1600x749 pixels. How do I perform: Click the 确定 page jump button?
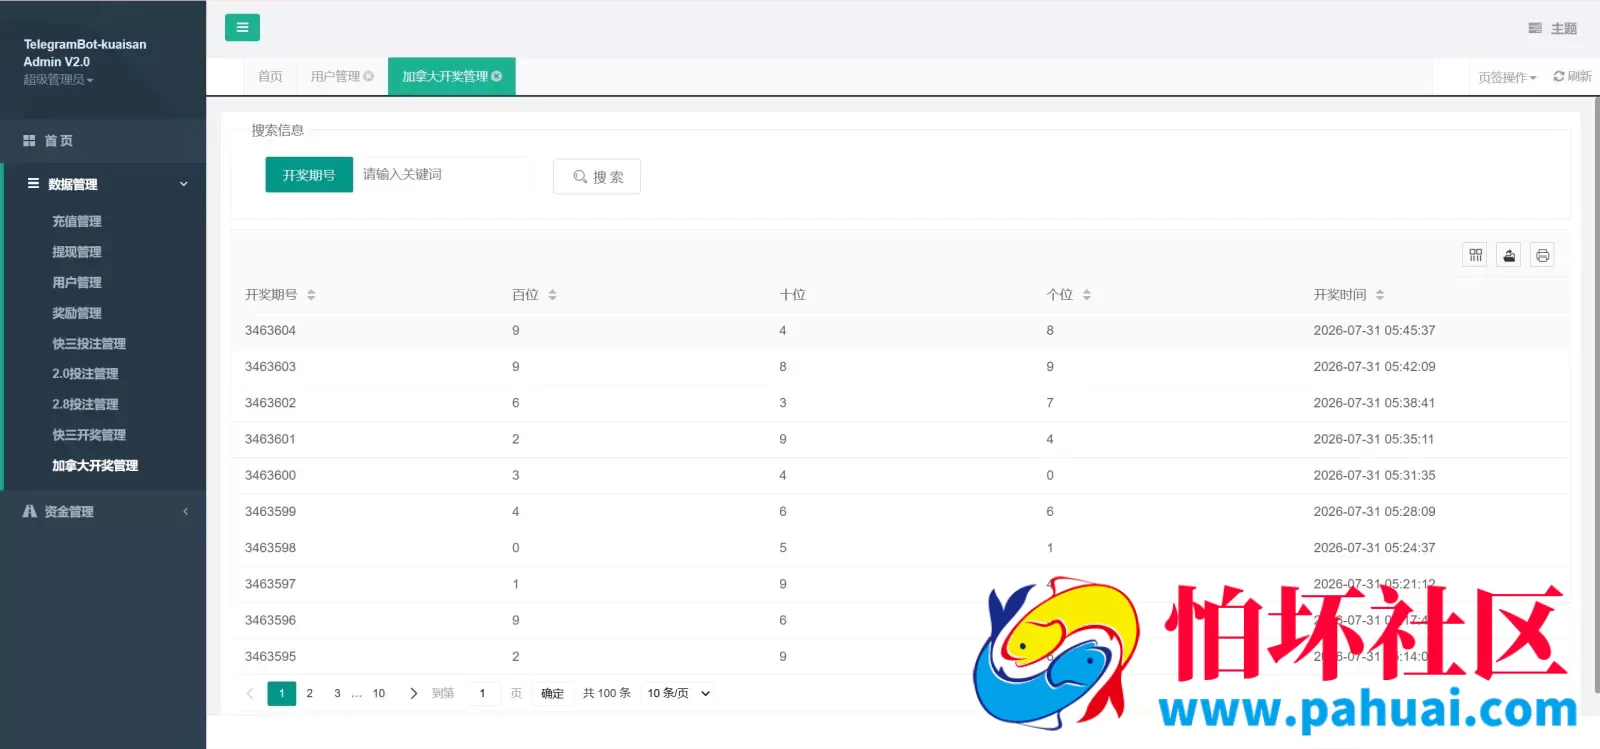(x=552, y=693)
